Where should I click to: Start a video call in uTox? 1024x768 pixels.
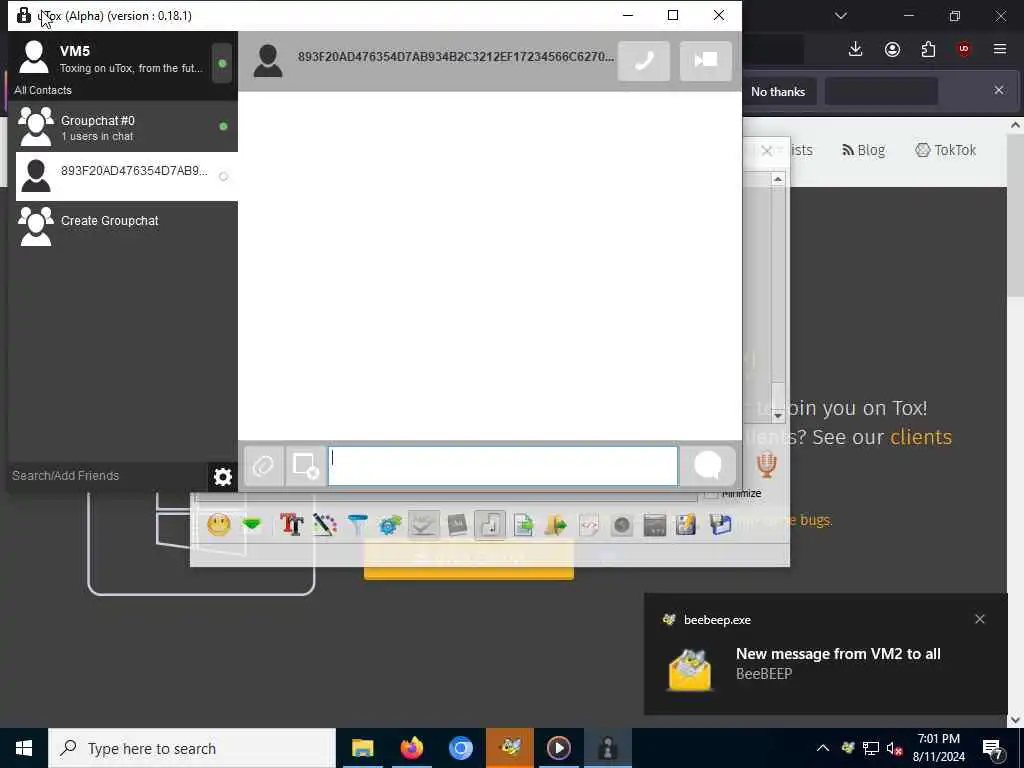(705, 61)
